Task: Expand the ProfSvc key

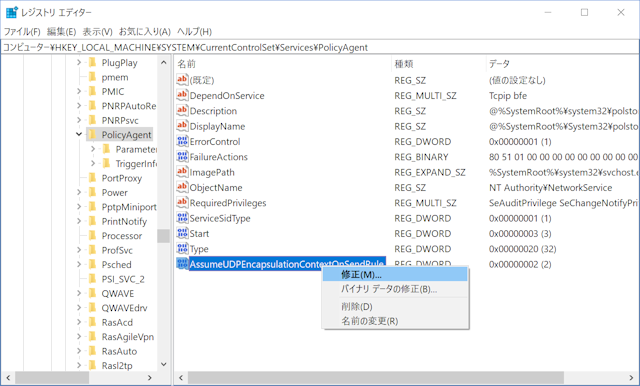Action: [x=79, y=250]
